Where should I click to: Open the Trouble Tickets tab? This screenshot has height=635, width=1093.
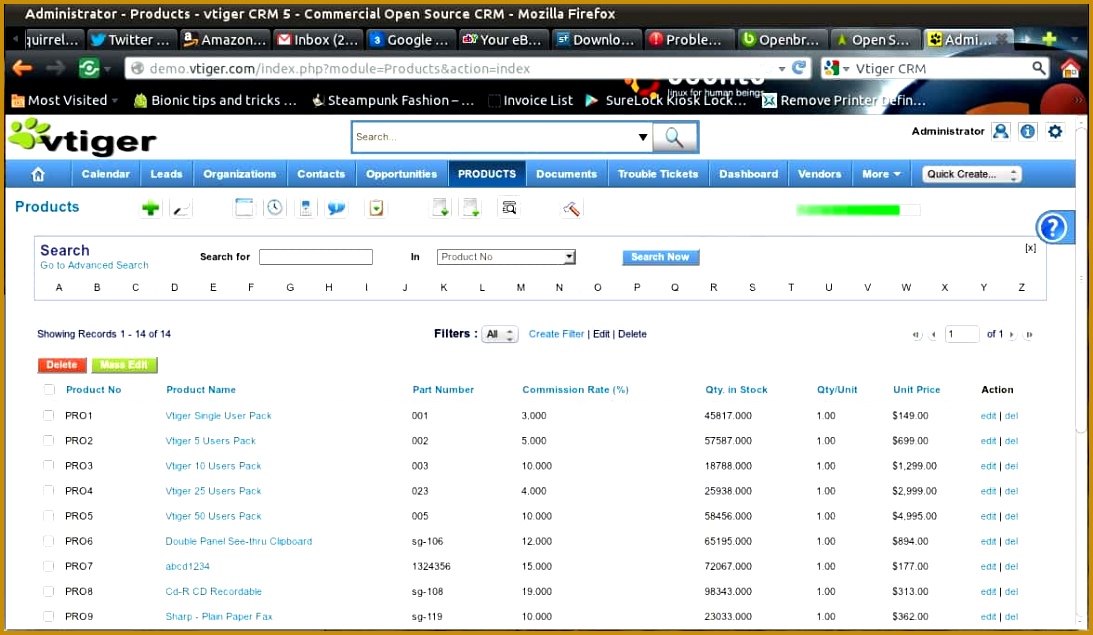coord(657,174)
